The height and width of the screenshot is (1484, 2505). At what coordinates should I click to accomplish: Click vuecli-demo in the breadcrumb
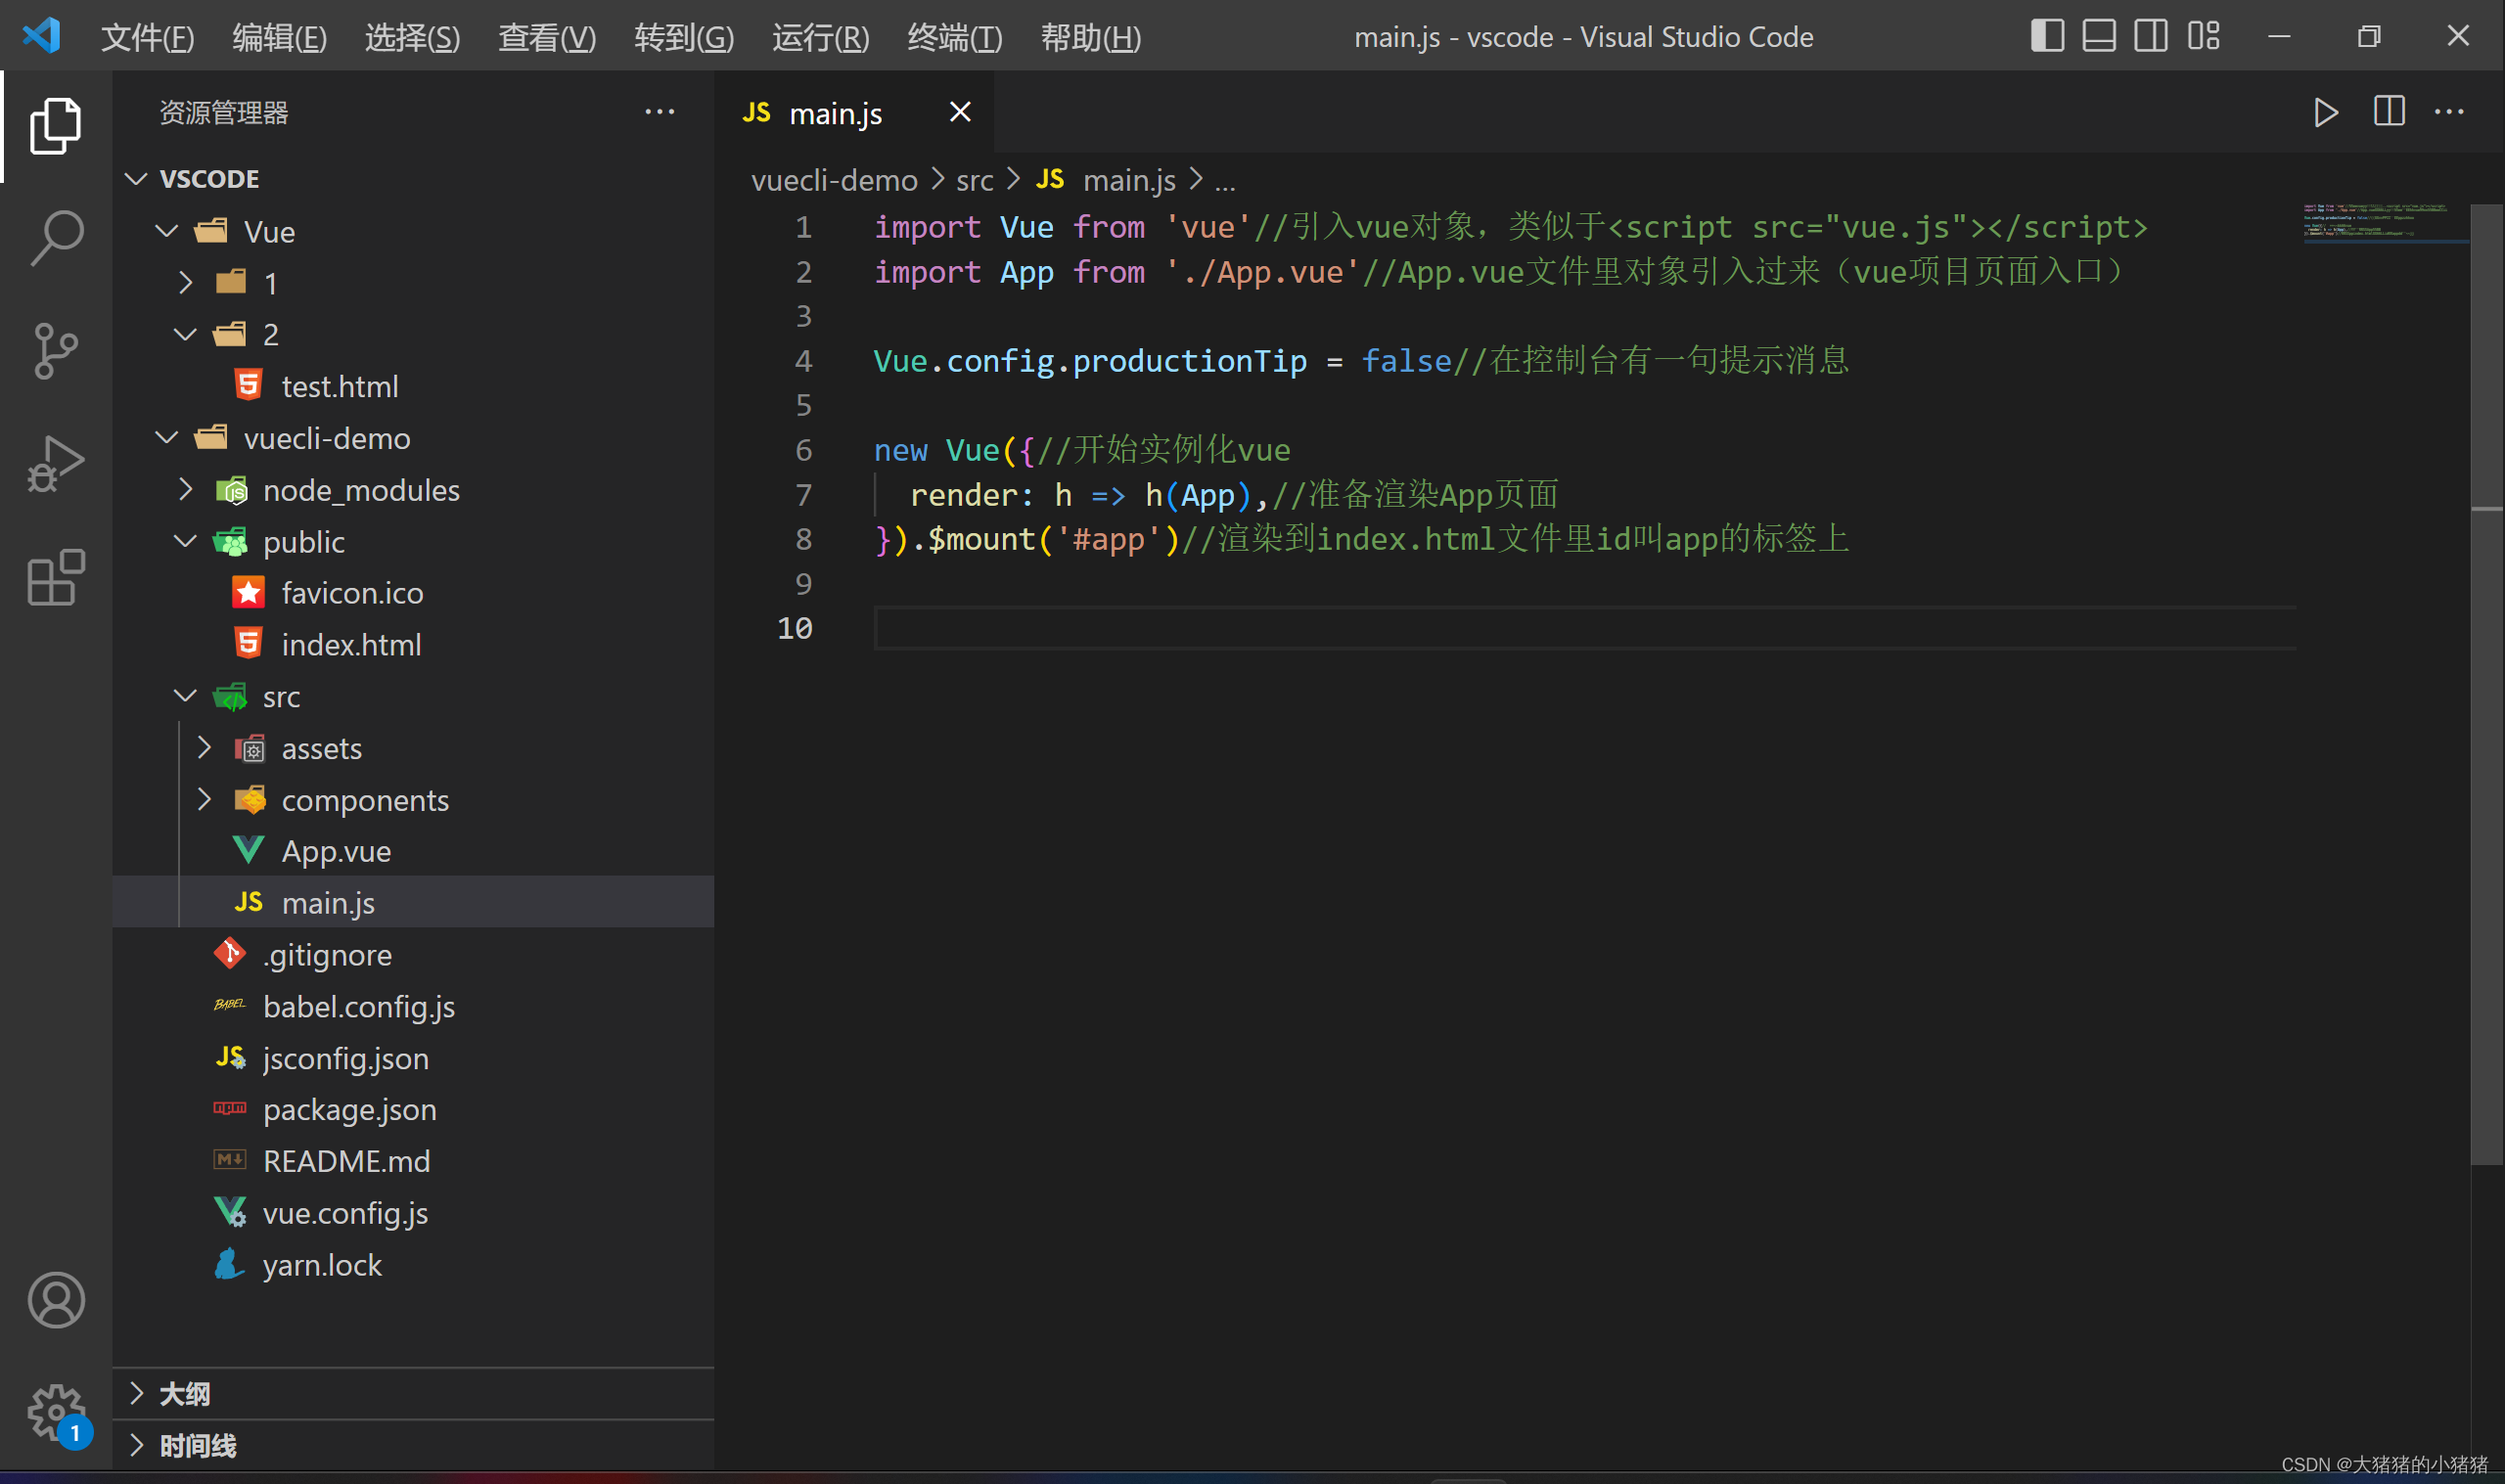834,180
